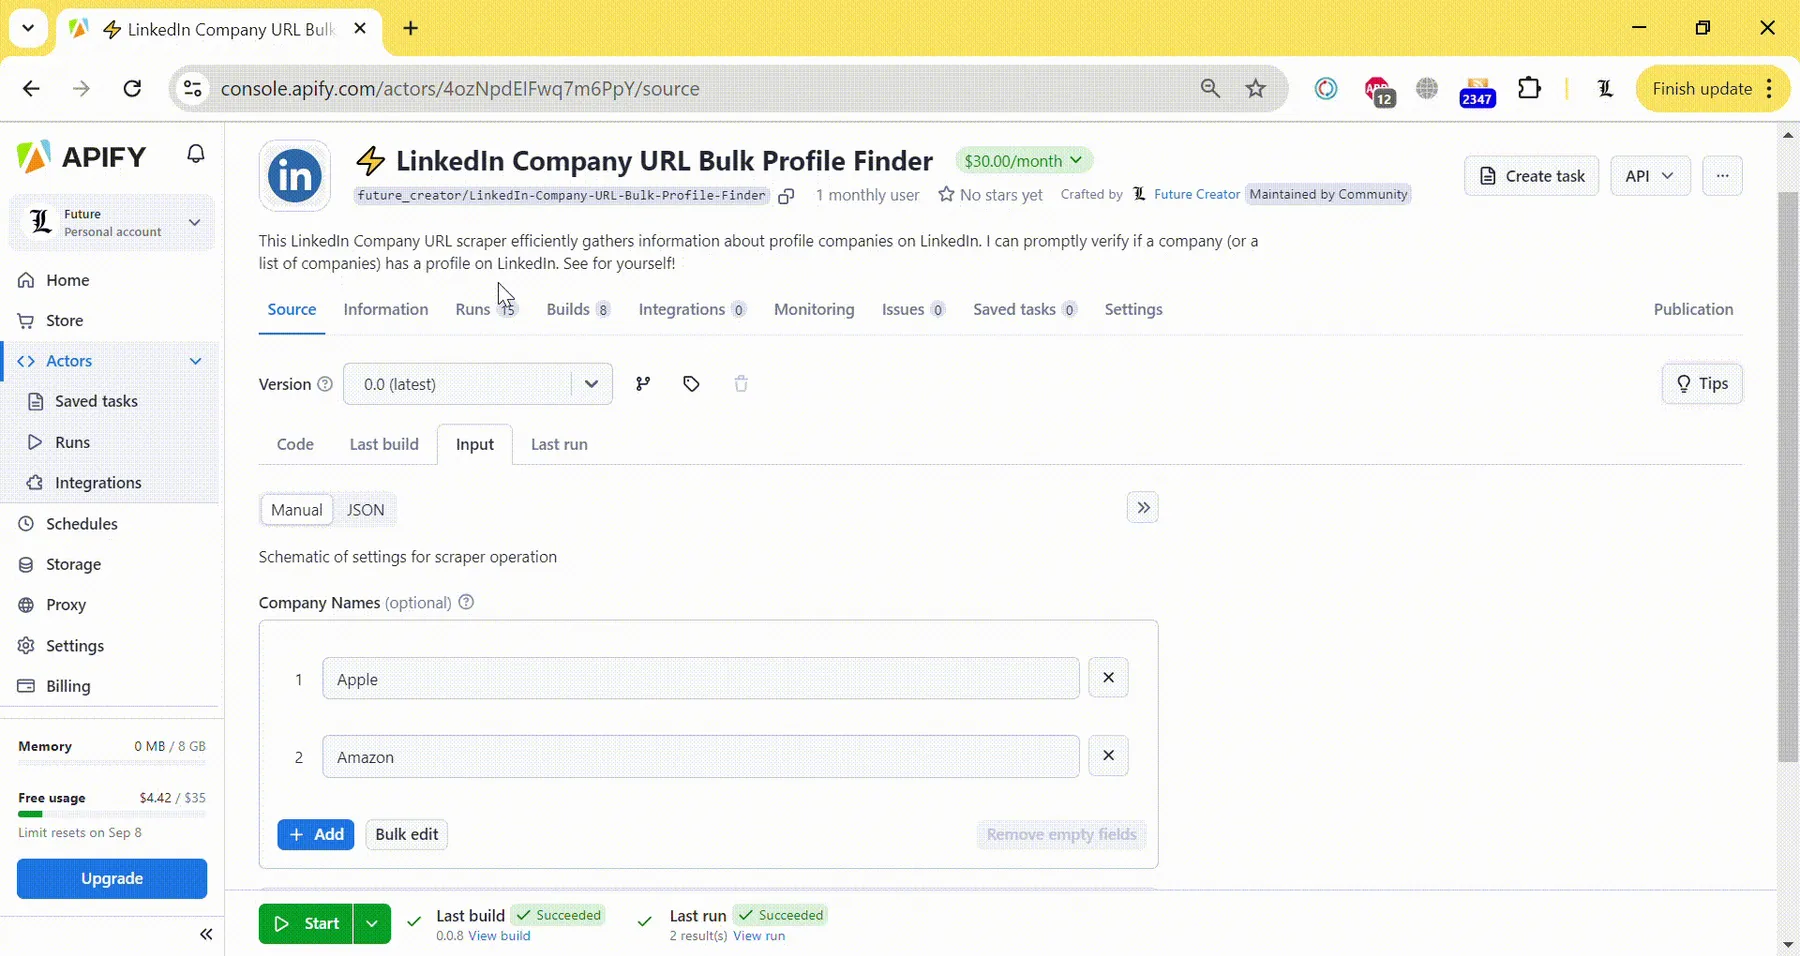Viewport: 1800px width, 956px height.
Task: Open the Version 0.0 (latest) selector
Action: (x=478, y=384)
